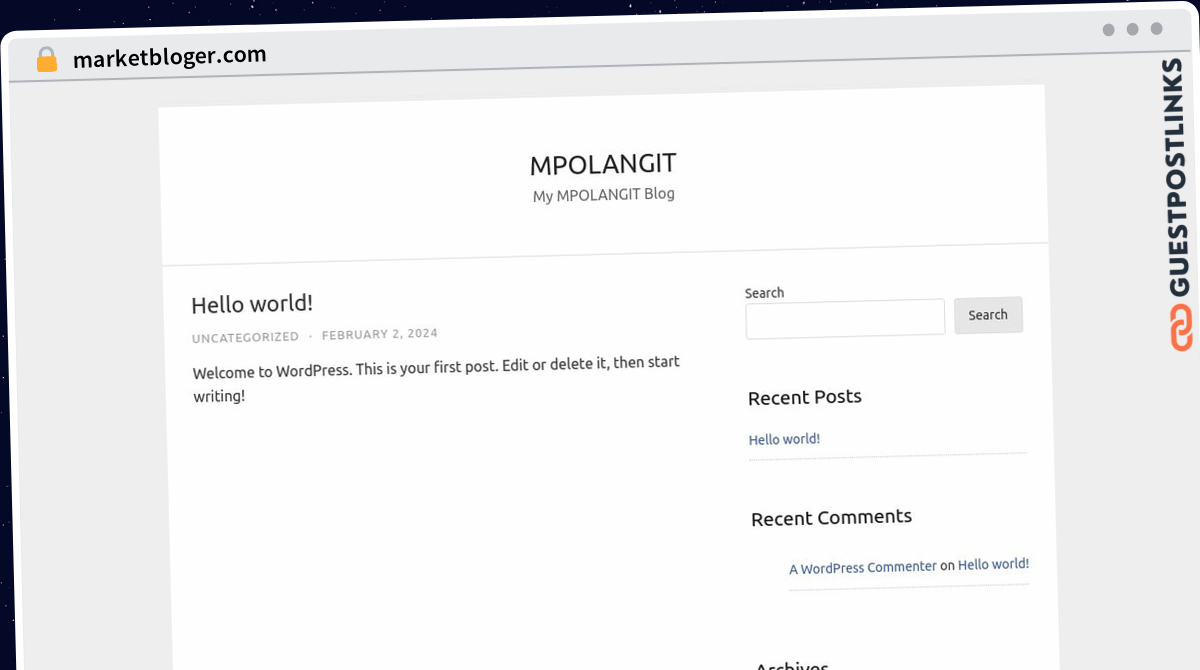Open Hello world! link in Recent Comments
1200x670 pixels.
point(993,564)
